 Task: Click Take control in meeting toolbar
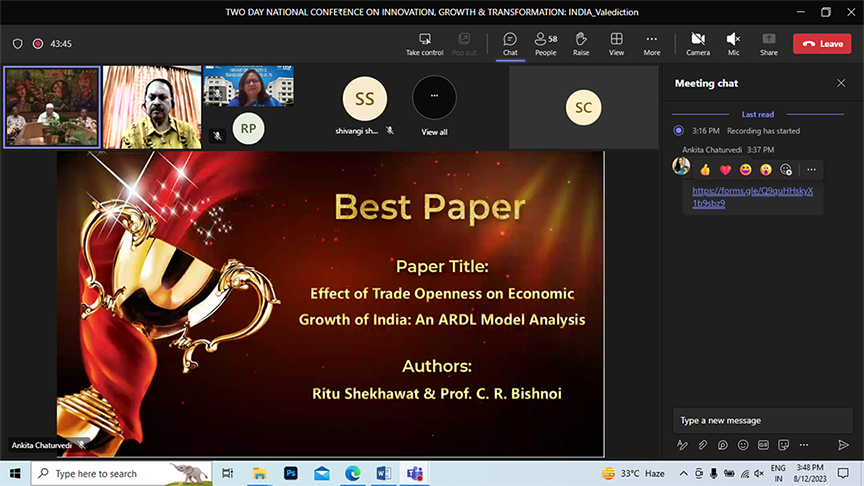[x=424, y=43]
